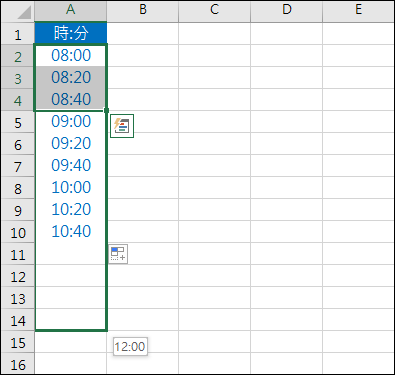Select column D header

tap(287, 11)
